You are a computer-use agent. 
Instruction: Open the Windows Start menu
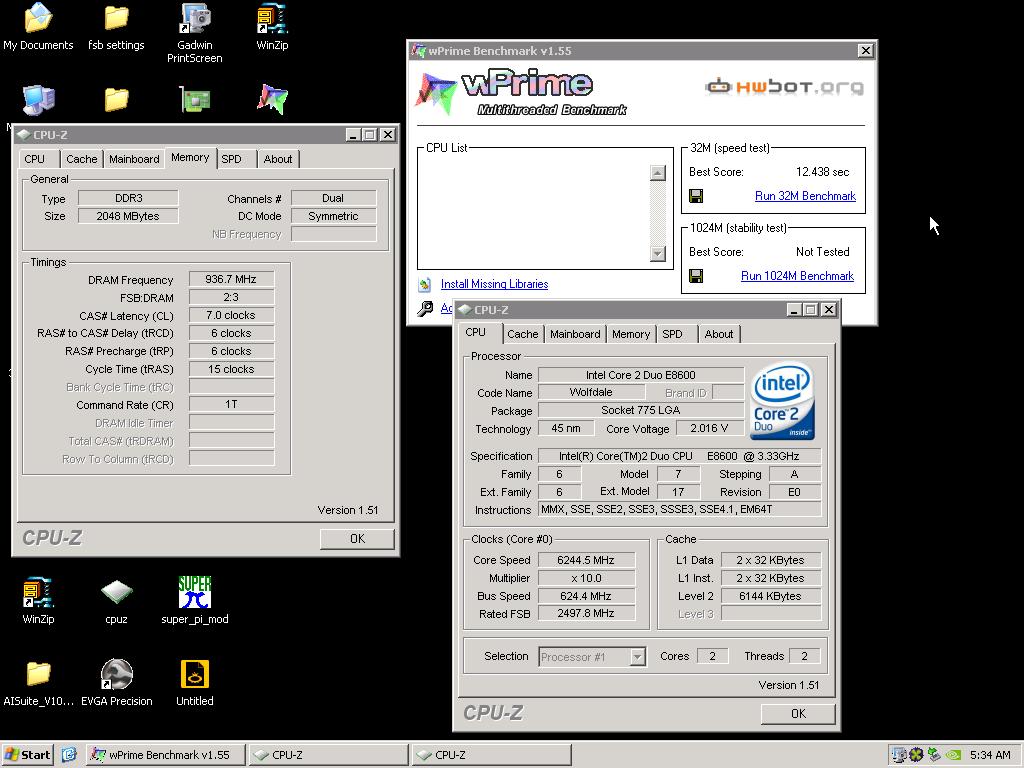27,755
